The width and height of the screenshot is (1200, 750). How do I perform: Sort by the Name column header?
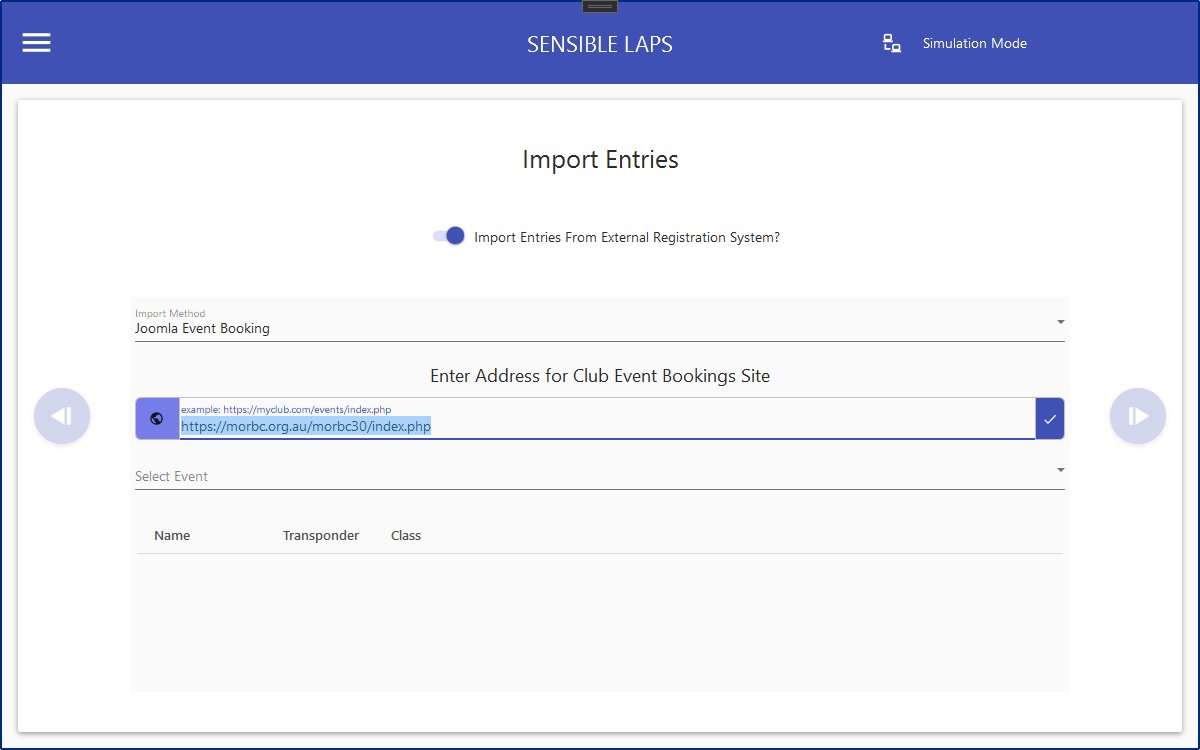point(172,535)
